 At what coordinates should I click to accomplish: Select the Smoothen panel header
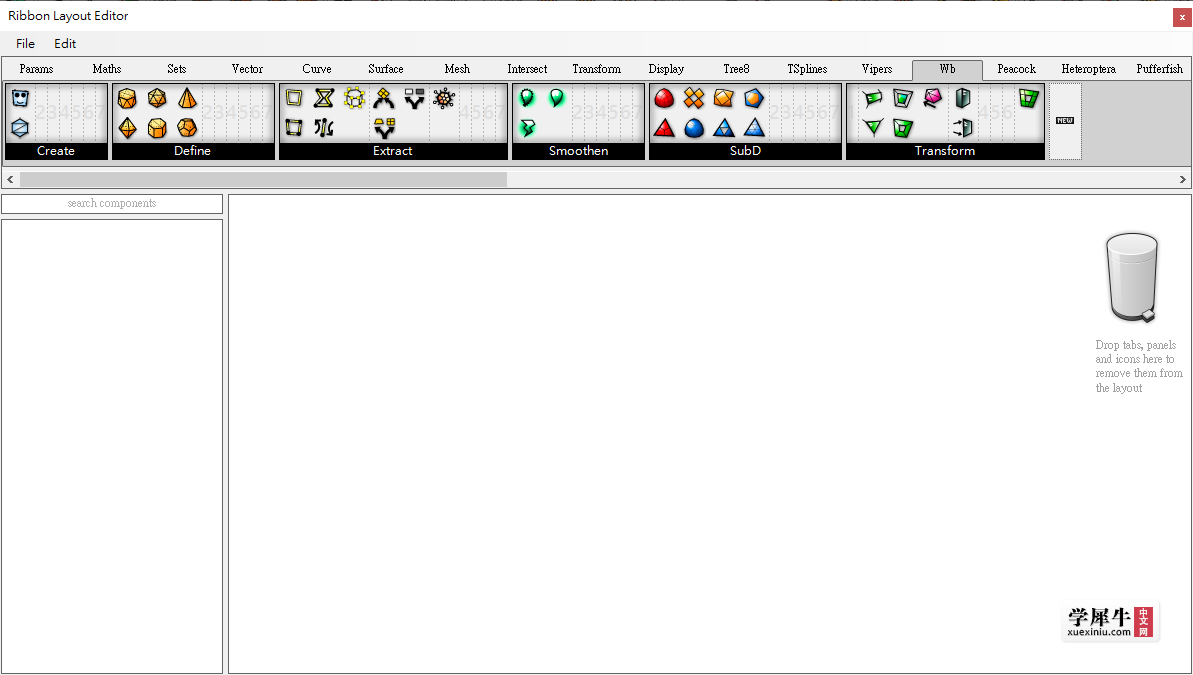[x=578, y=151]
